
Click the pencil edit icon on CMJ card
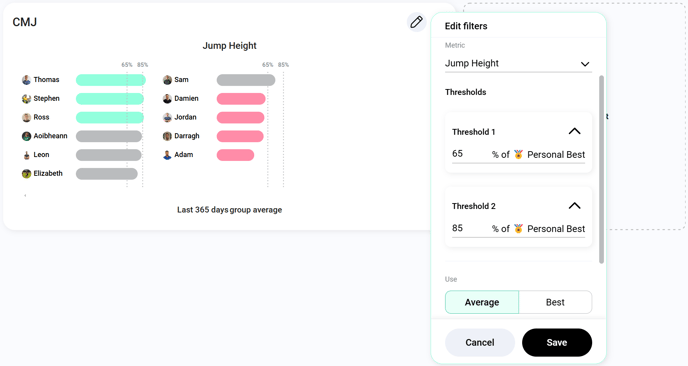point(416,22)
